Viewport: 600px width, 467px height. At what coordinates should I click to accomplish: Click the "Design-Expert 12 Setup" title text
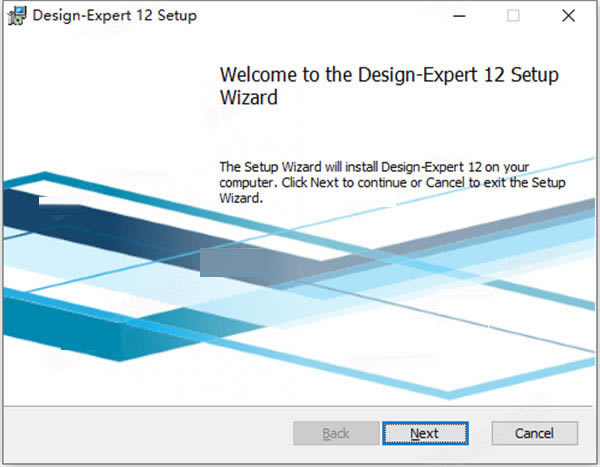(114, 16)
